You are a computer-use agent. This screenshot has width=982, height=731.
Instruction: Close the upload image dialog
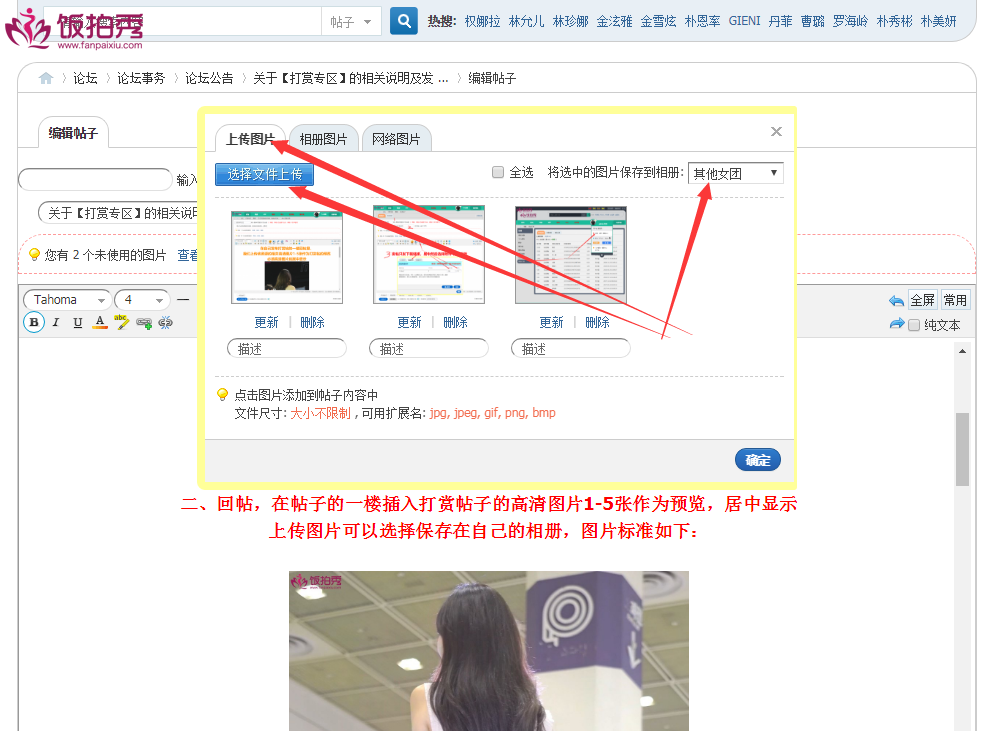pyautogui.click(x=777, y=132)
